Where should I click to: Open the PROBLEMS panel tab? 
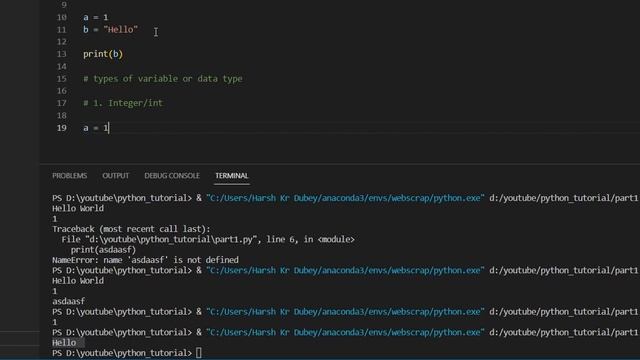[69, 176]
